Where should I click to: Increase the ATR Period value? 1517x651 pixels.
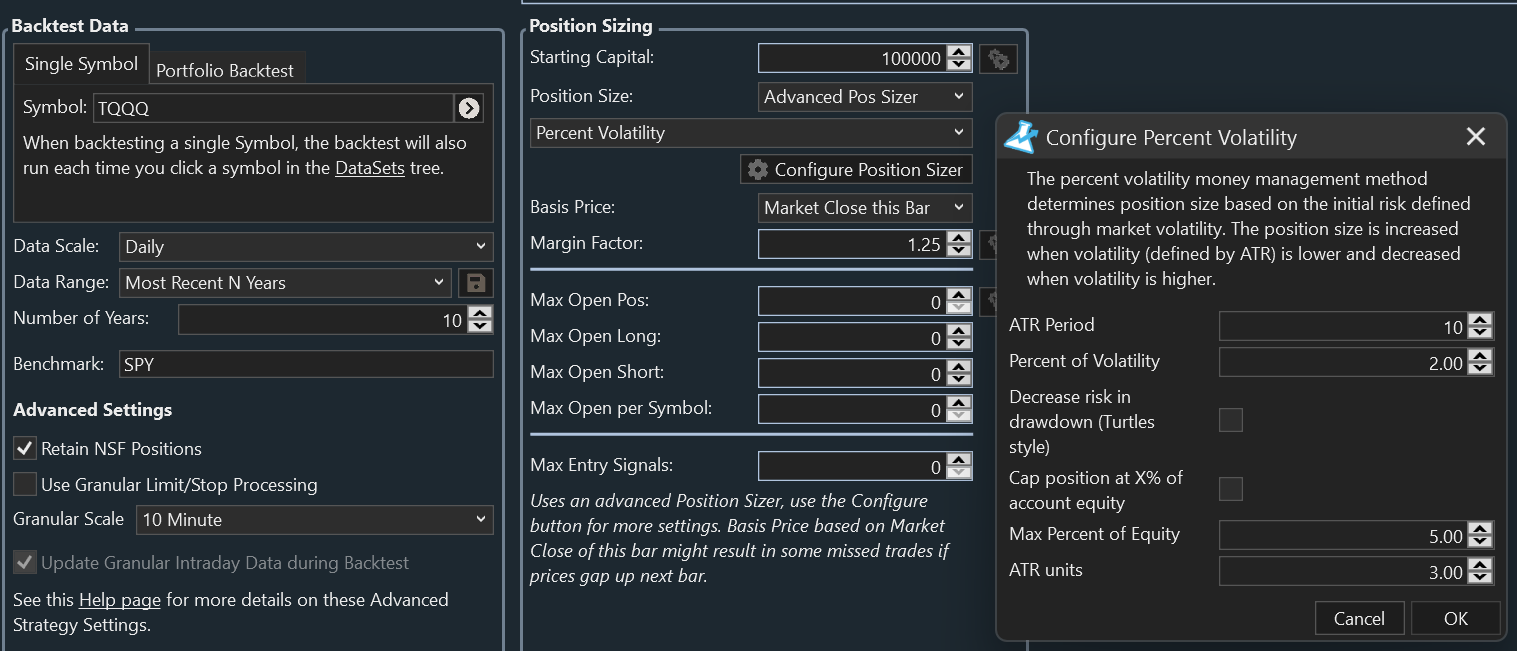coord(1481,320)
